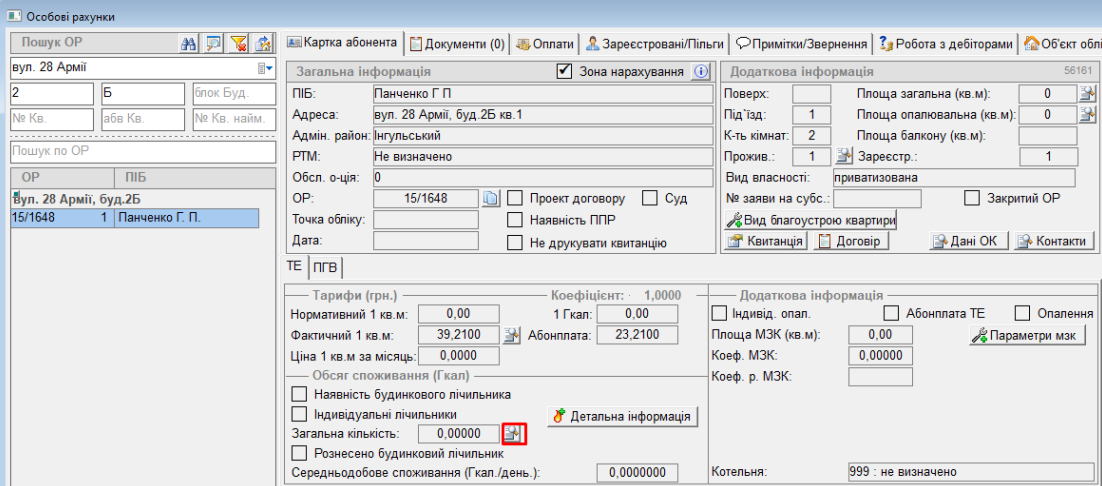Screen dimensions: 1102x486
Task: Click the clear filter funnel icon
Action: pos(238,44)
